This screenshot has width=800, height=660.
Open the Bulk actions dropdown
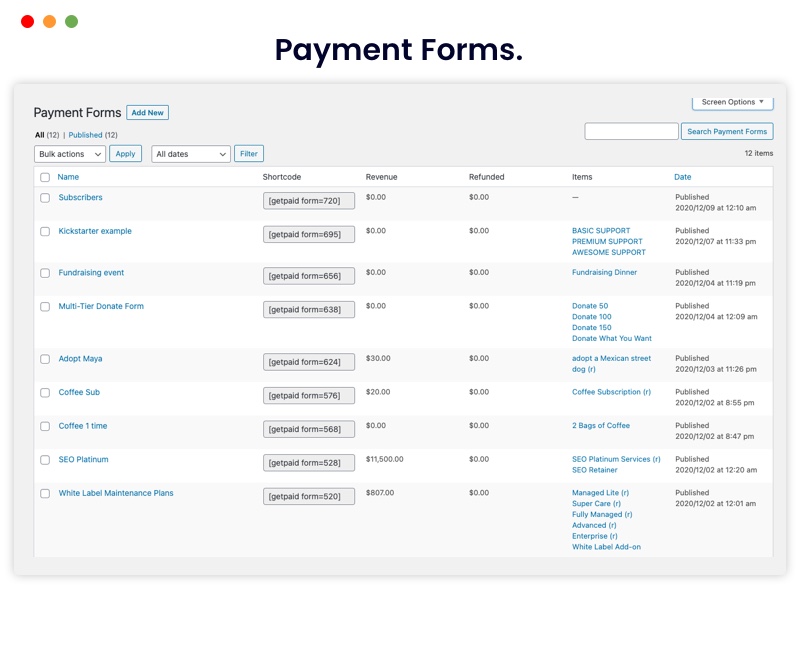tap(70, 154)
